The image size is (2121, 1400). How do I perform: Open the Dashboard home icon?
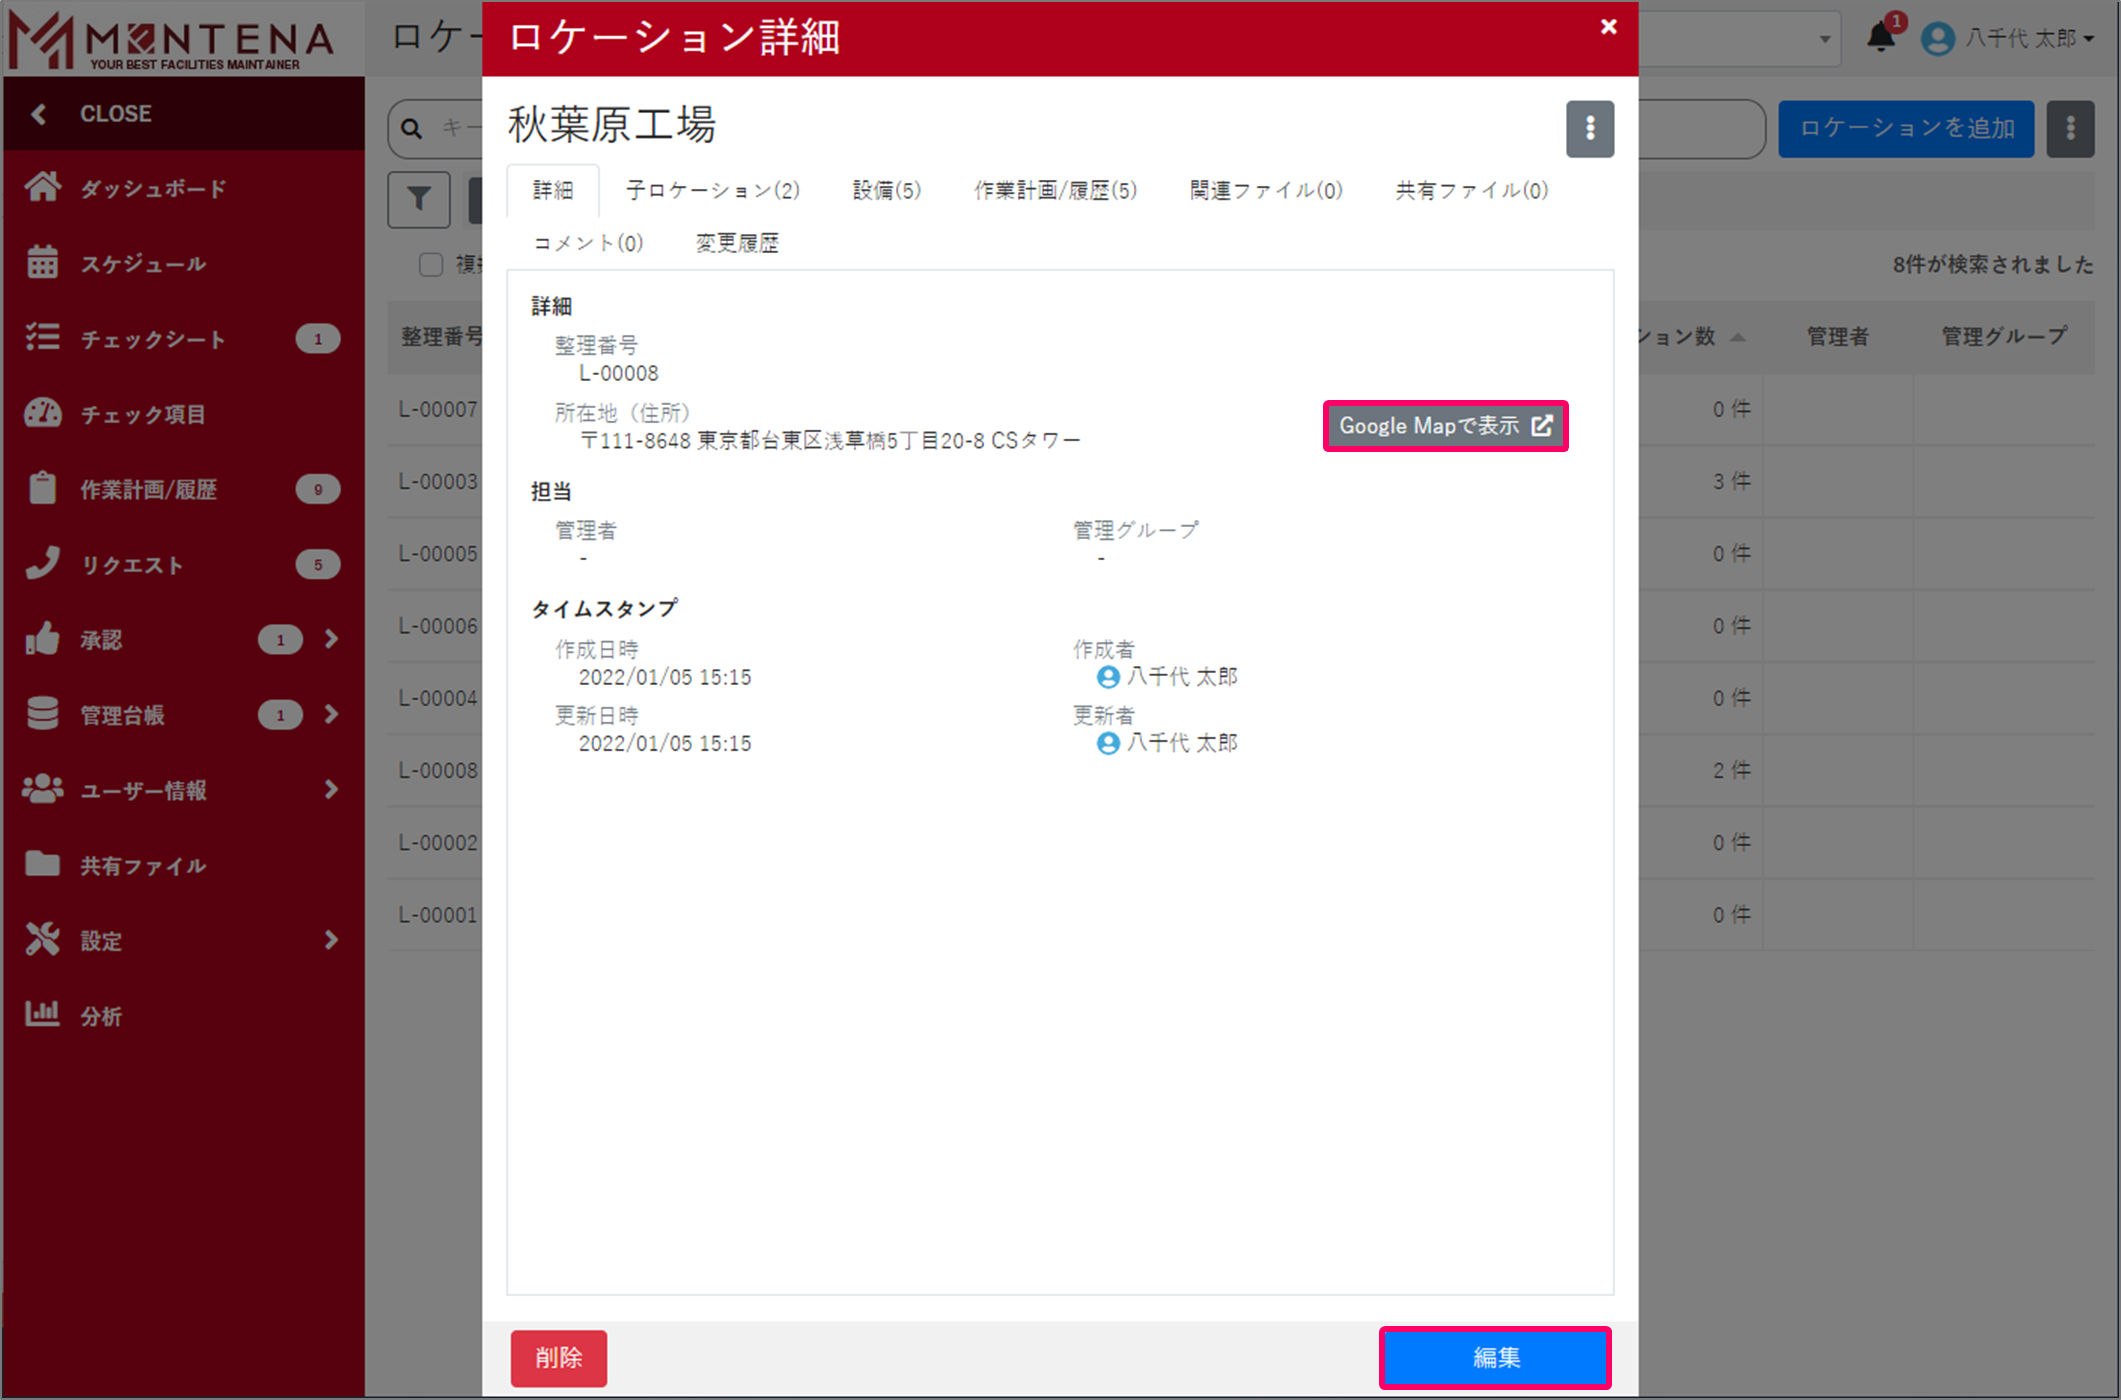(x=42, y=187)
